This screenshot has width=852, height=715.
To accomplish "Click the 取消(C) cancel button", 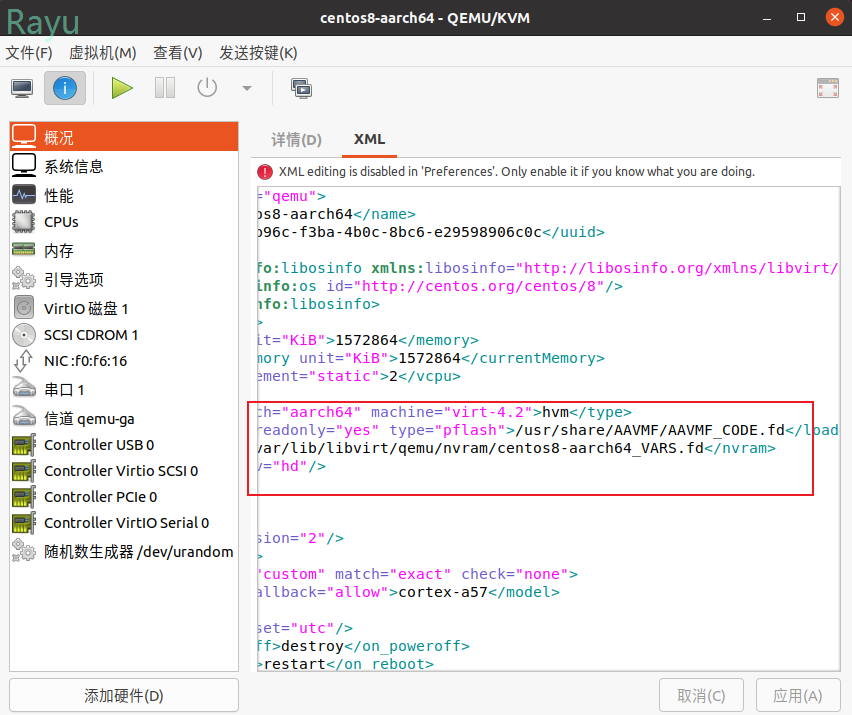I will tap(701, 695).
